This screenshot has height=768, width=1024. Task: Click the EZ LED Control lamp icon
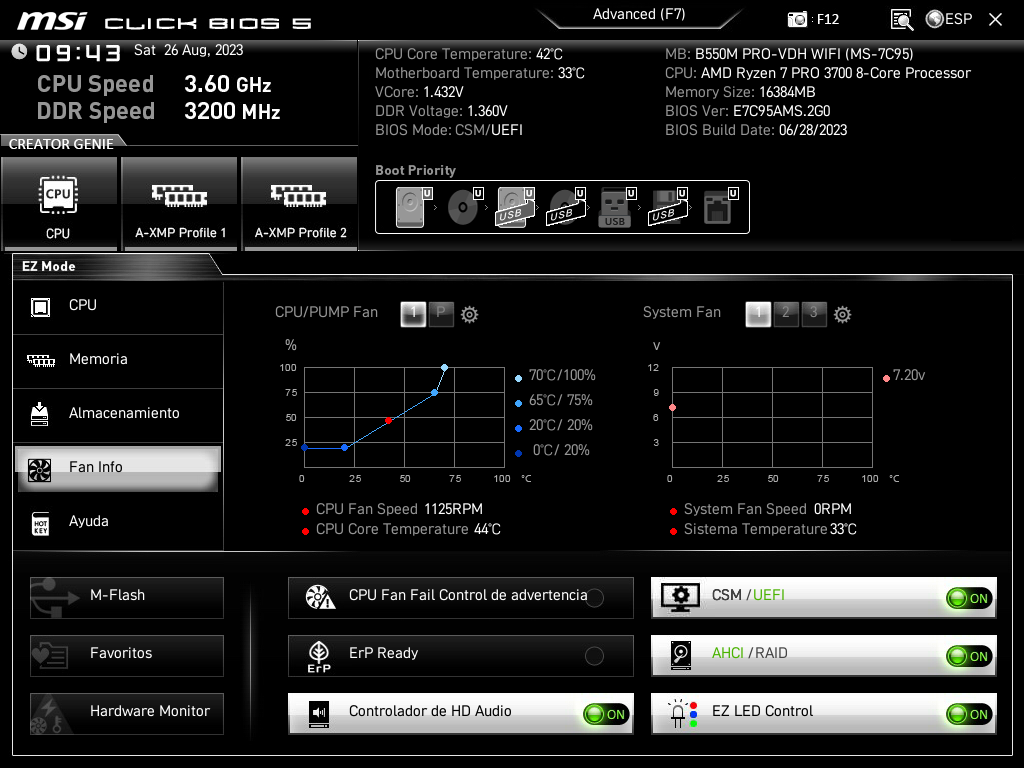click(682, 714)
